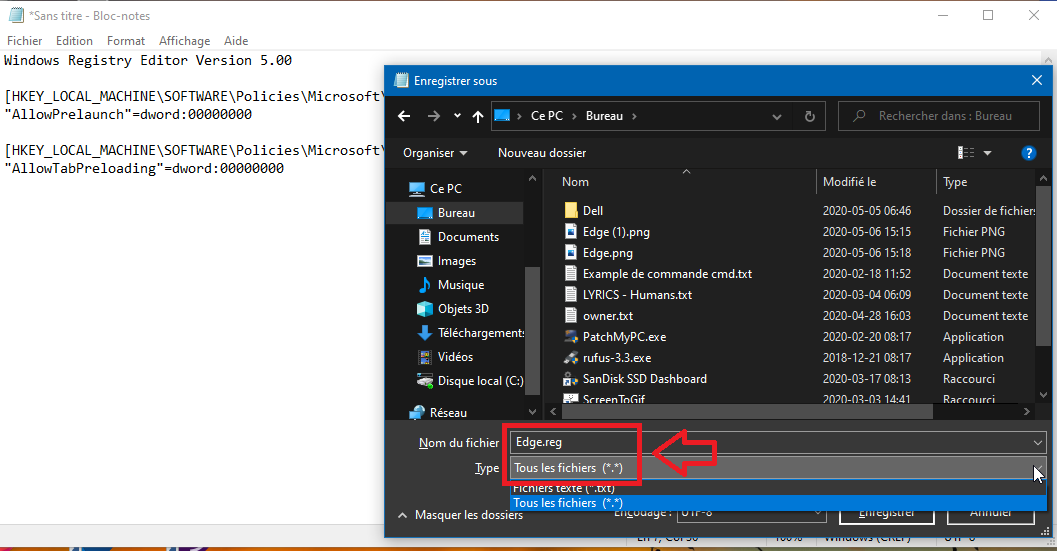Choose Tous les fichiers (*.*) in dropdown list

(x=778, y=503)
